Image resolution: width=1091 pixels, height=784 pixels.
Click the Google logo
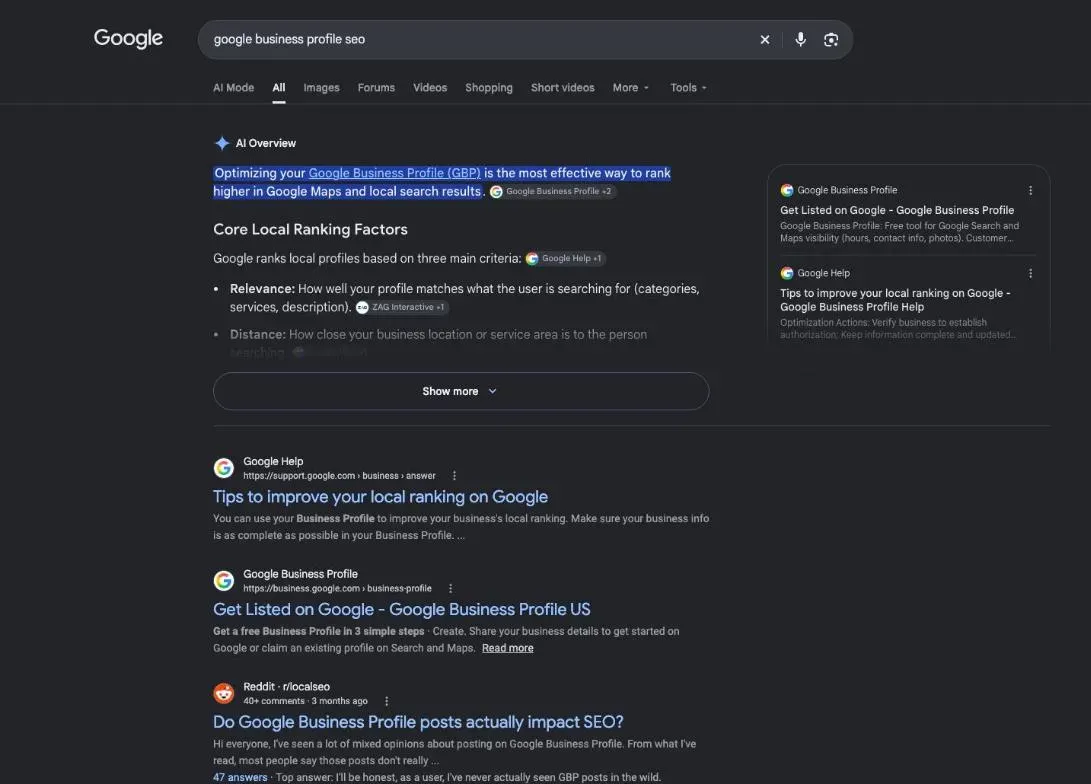pos(128,38)
